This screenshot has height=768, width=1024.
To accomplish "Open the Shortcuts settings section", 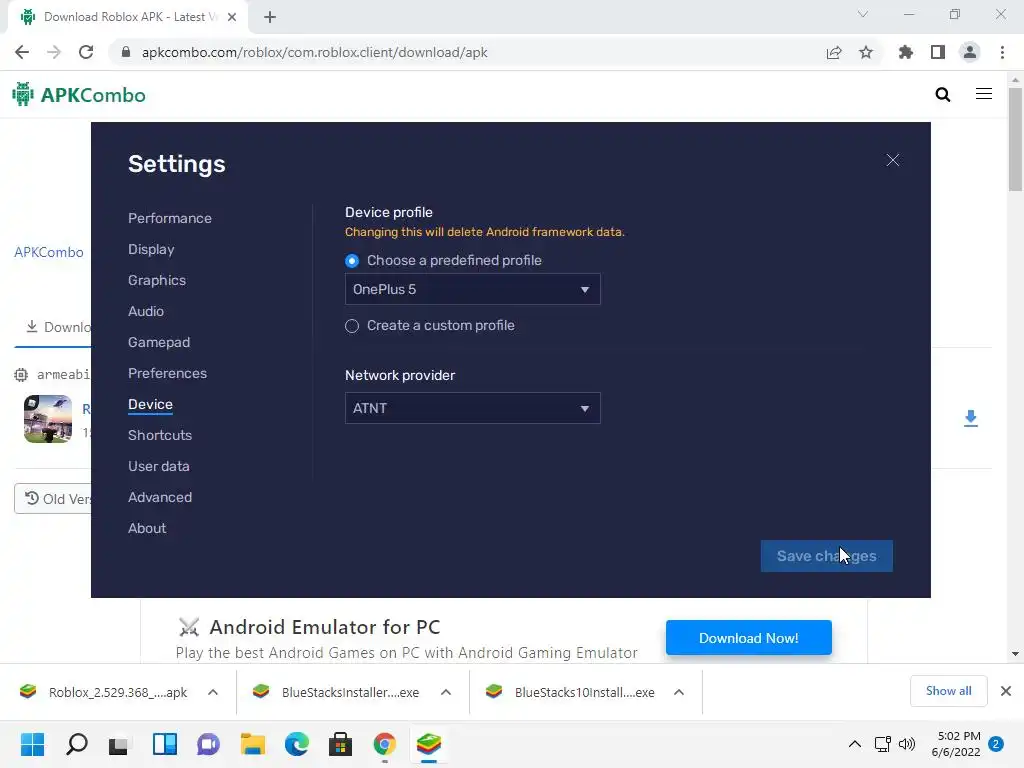I will coord(160,436).
